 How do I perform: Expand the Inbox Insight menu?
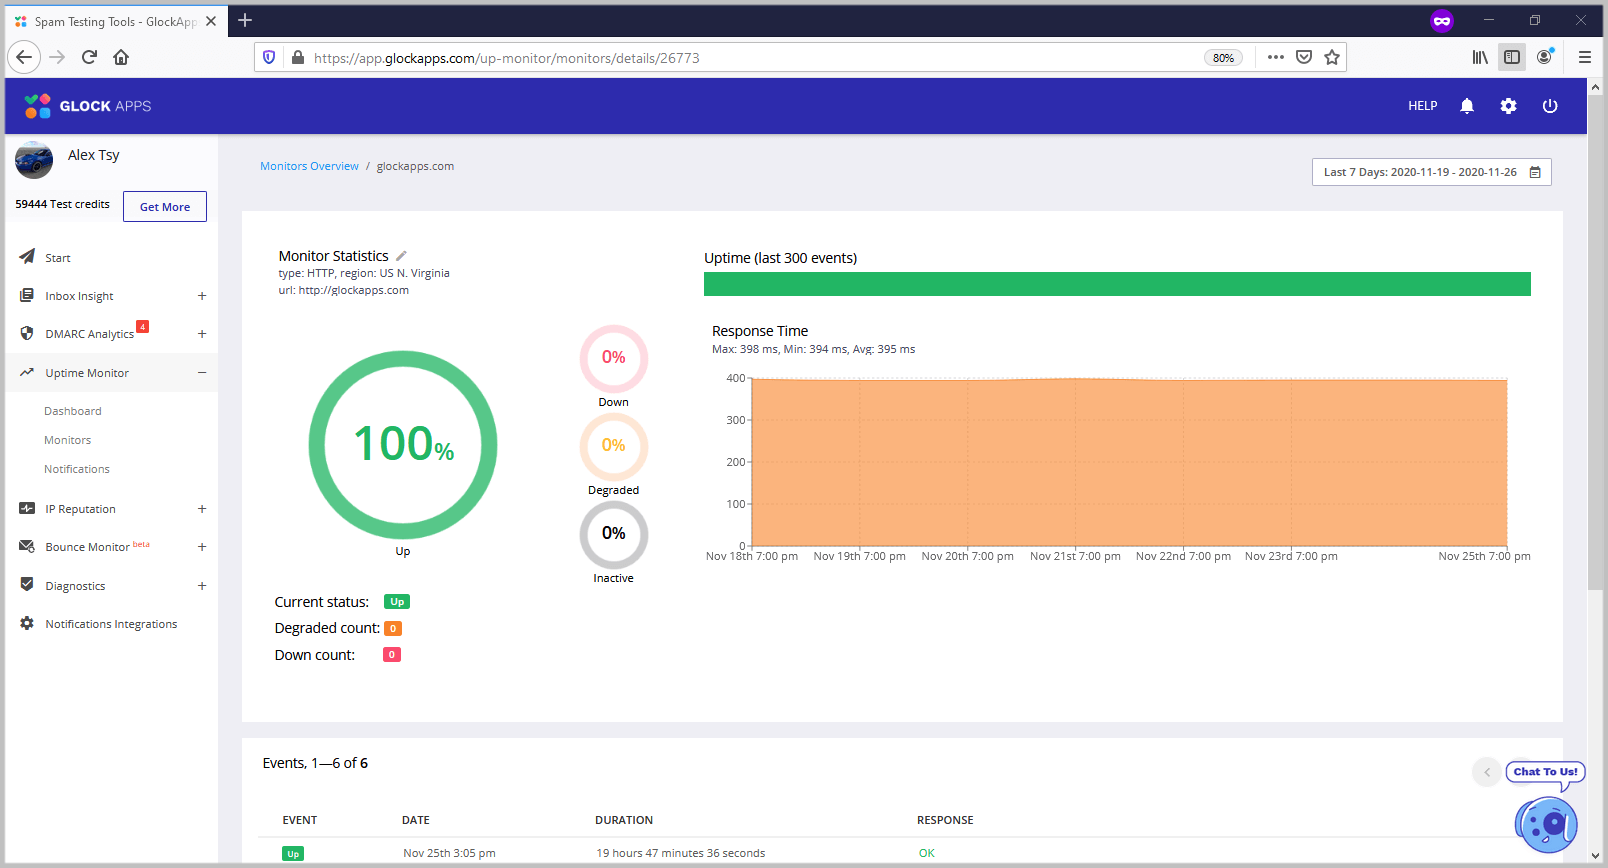click(202, 296)
